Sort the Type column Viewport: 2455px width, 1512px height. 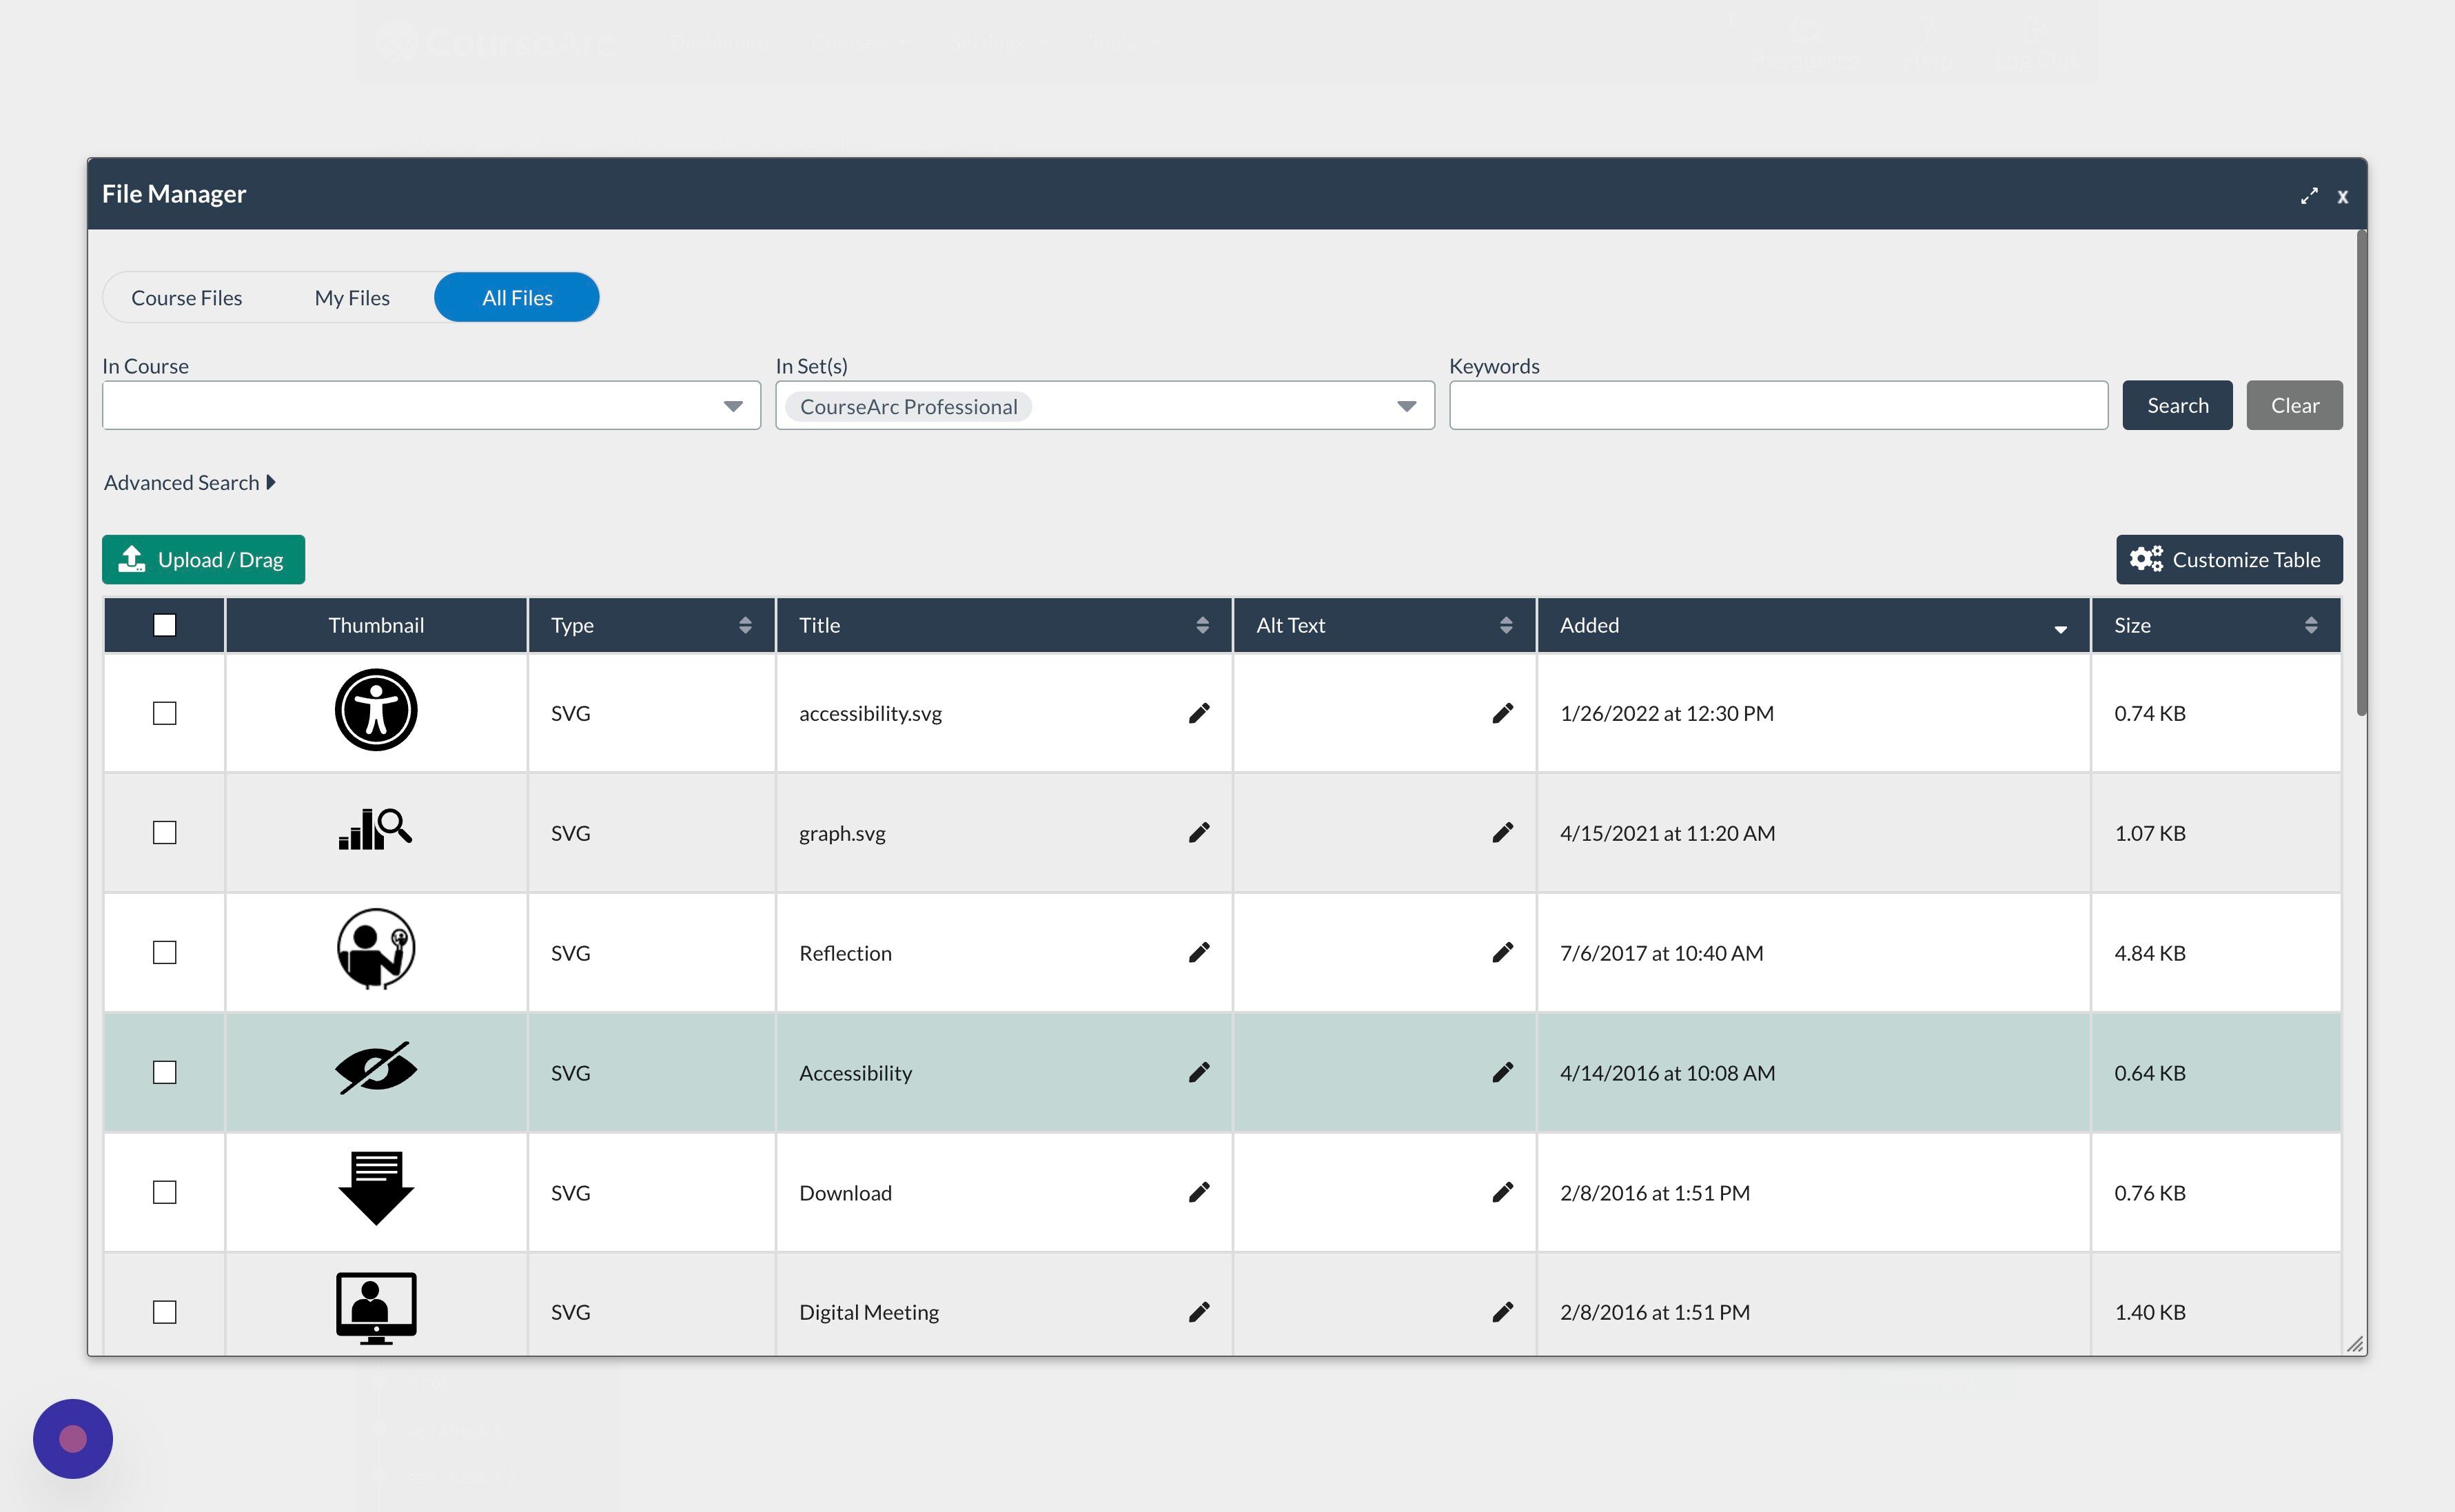(745, 624)
